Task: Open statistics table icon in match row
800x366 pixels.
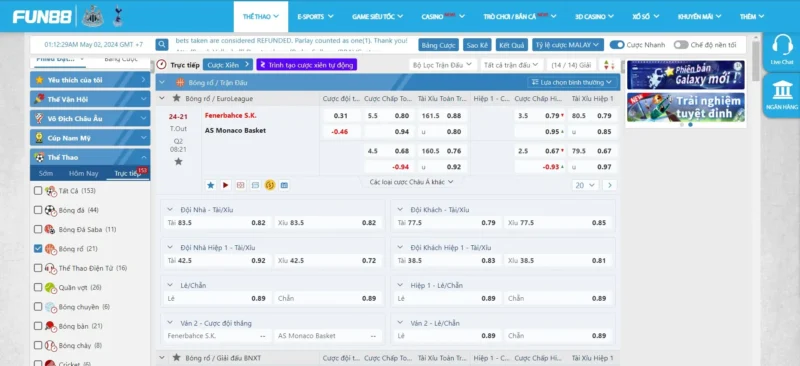Action: (285, 185)
